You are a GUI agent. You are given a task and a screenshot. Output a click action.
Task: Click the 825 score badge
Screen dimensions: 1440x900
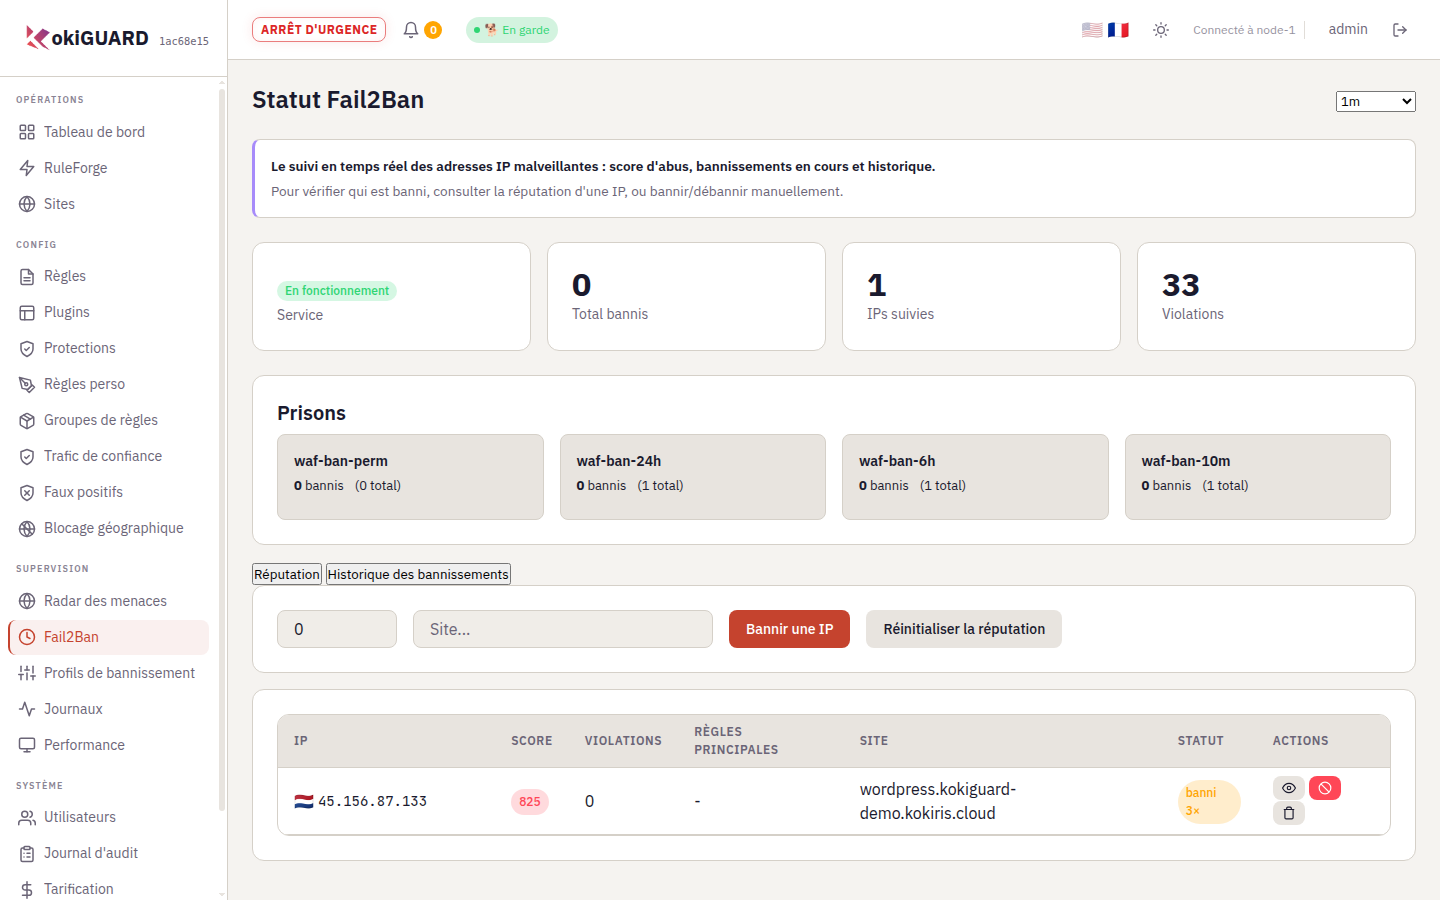click(530, 801)
